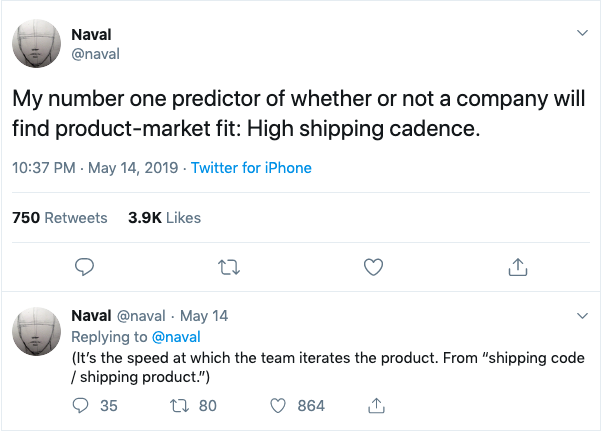This screenshot has width=603, height=431.
Task: View the 3.9K Likes list
Action: 164,217
